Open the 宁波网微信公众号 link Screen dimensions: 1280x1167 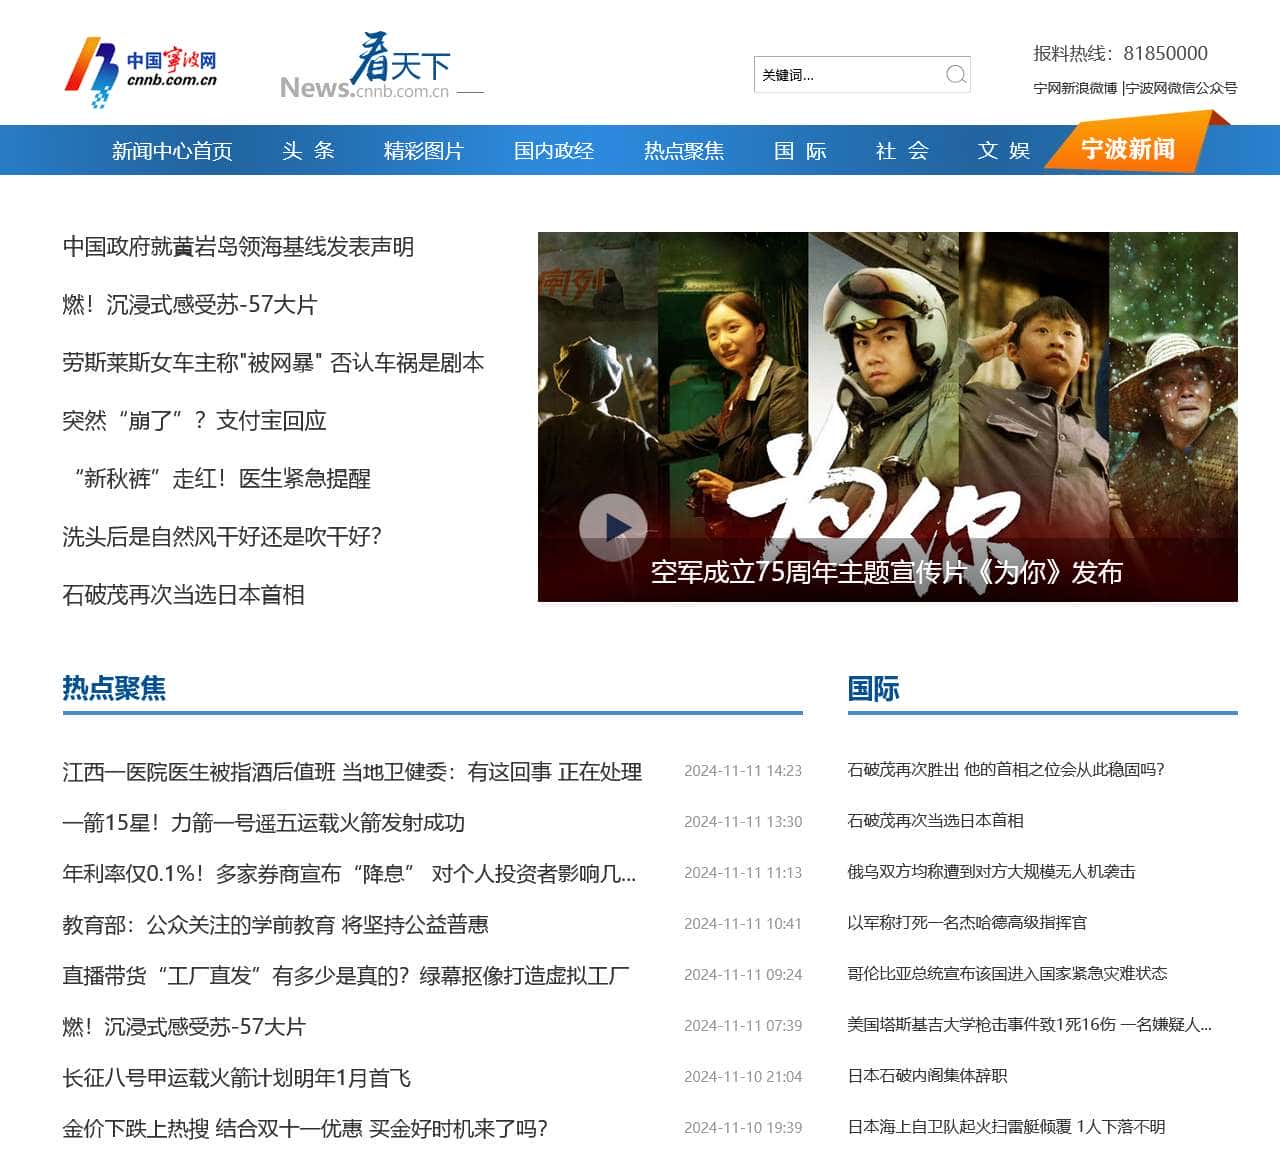[x=1181, y=88]
